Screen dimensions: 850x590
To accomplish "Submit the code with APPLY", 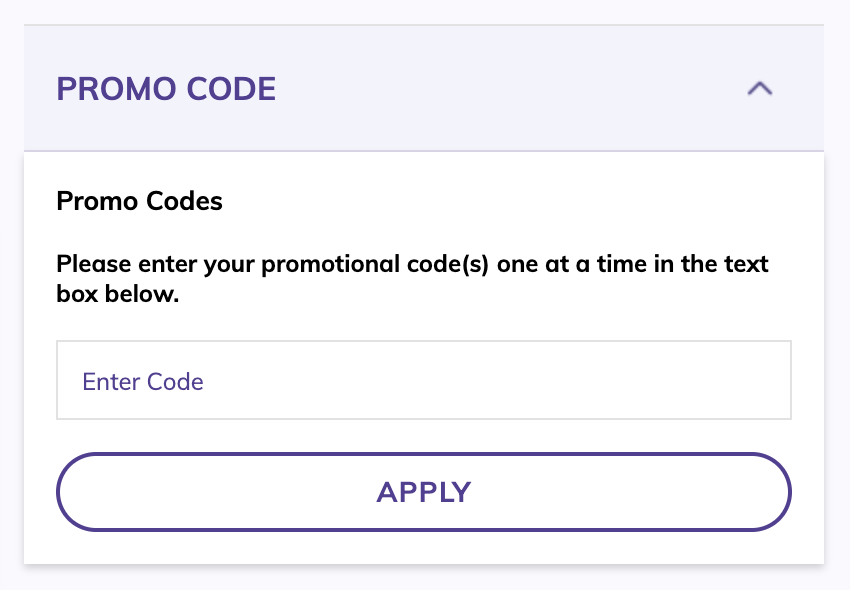I will point(424,492).
